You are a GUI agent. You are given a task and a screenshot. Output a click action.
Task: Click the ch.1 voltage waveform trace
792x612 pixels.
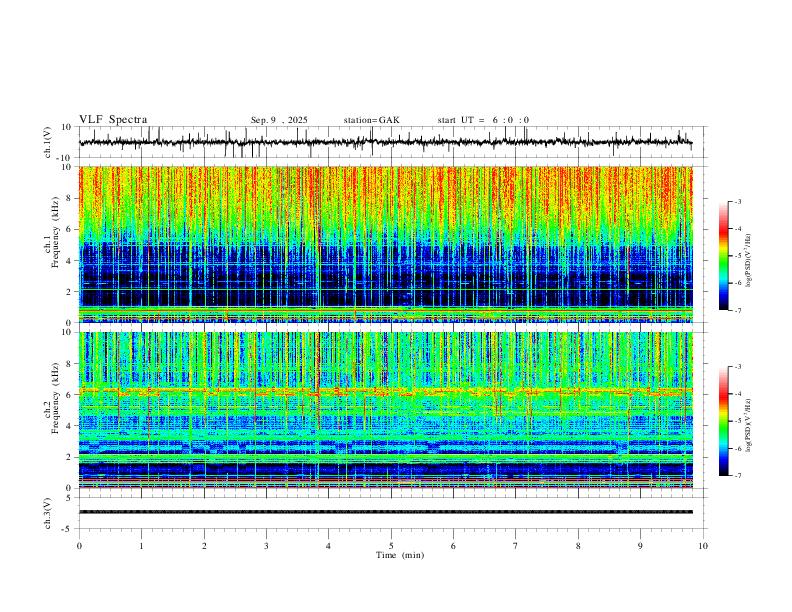(x=385, y=142)
